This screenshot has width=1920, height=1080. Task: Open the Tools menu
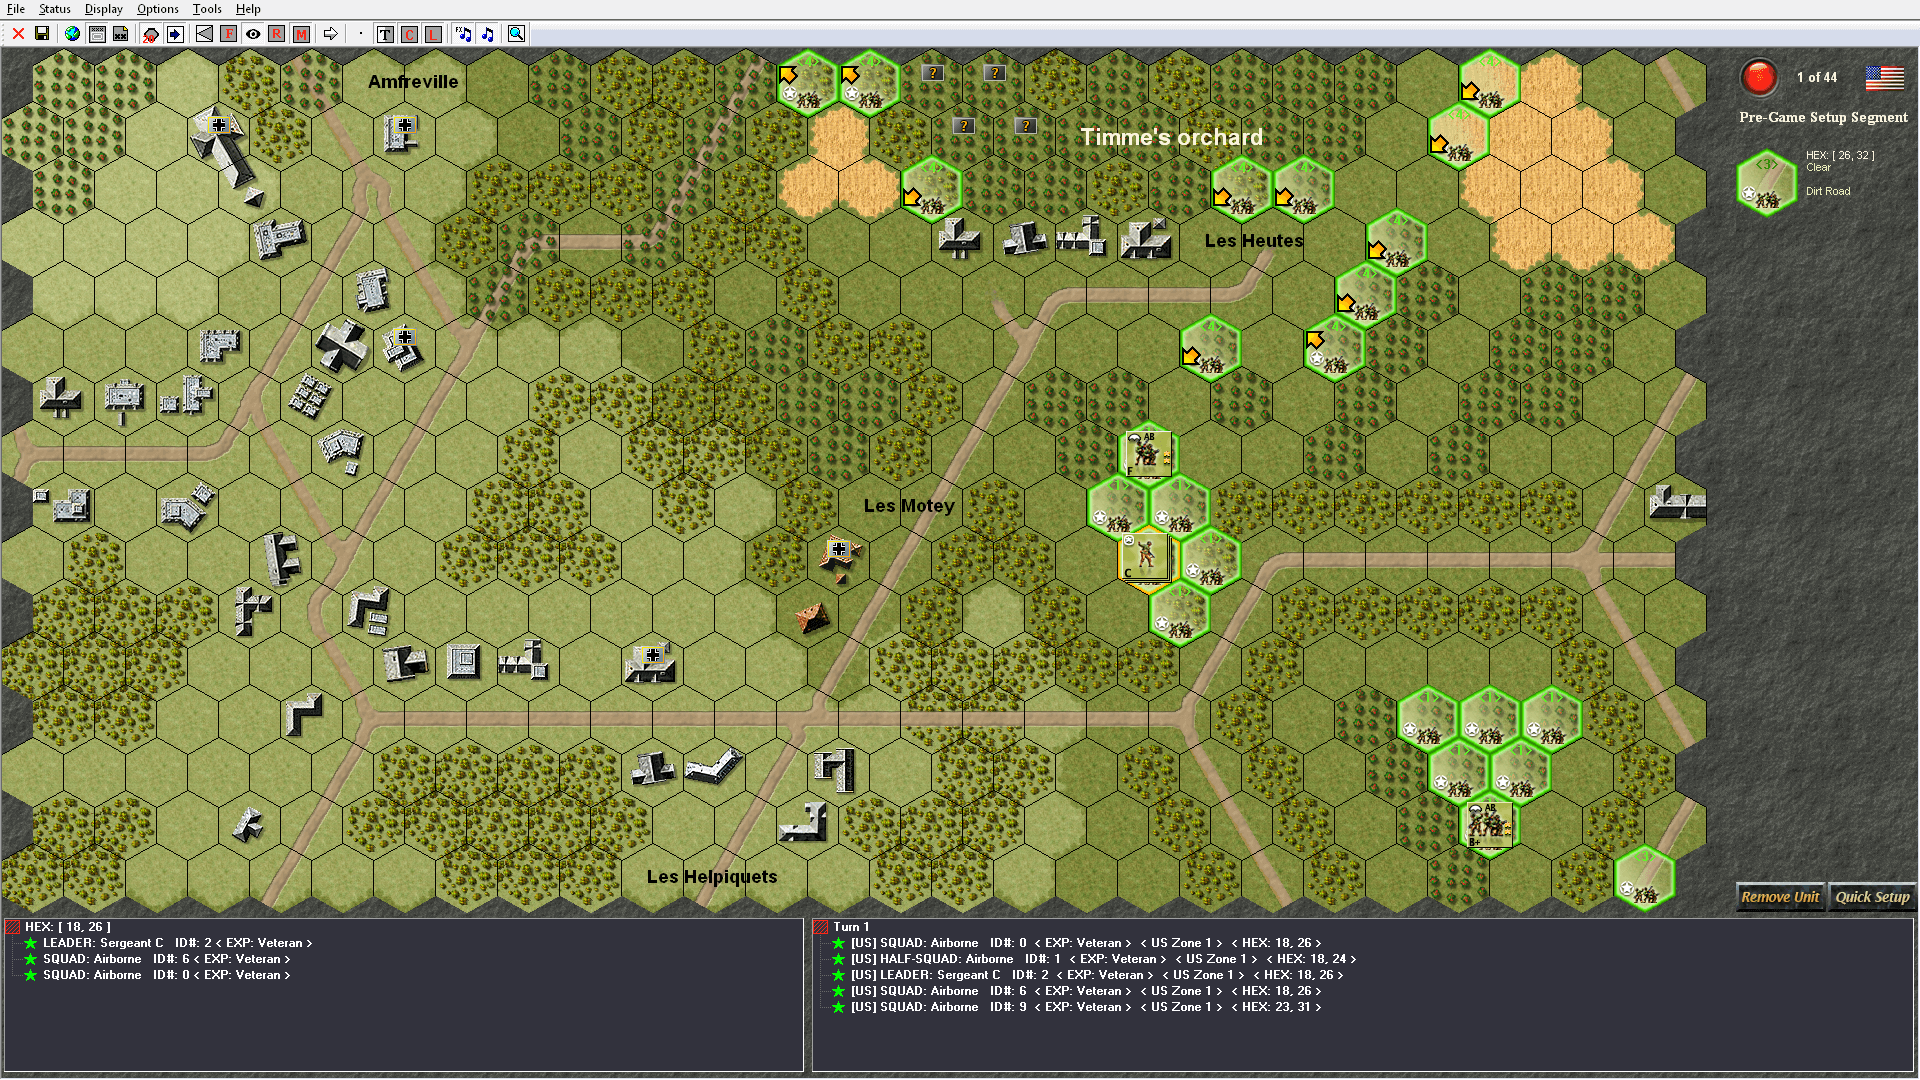click(x=207, y=9)
